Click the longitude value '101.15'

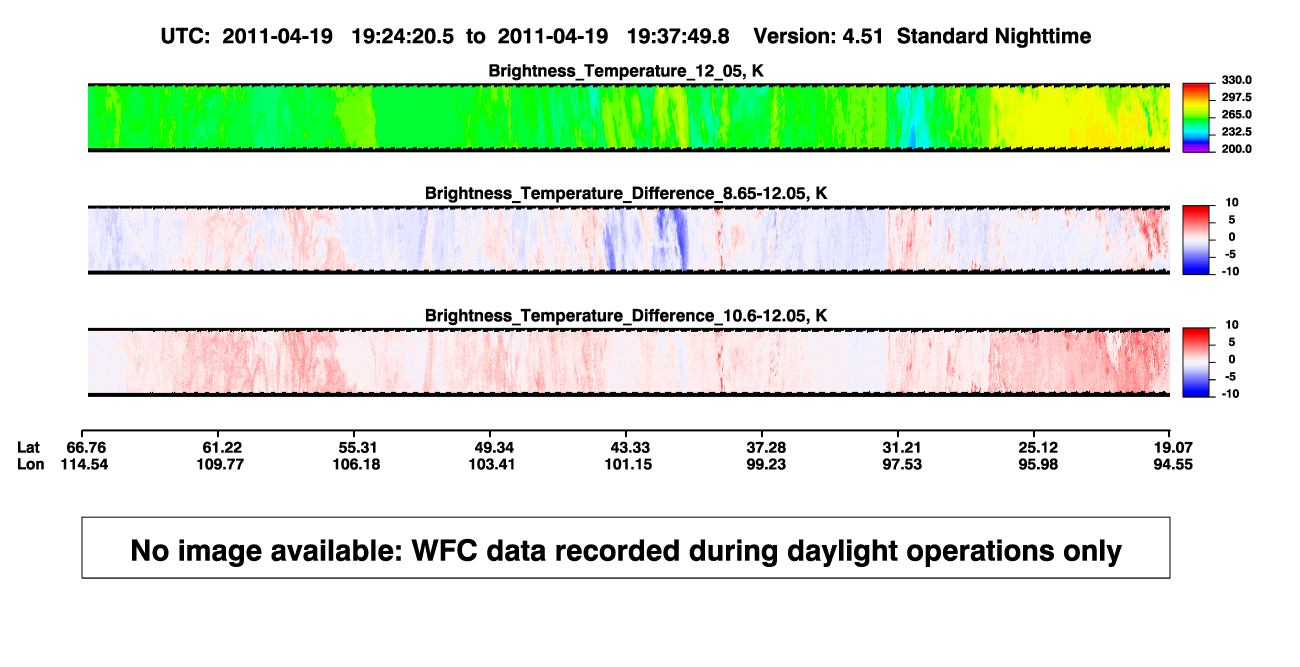pos(630,464)
